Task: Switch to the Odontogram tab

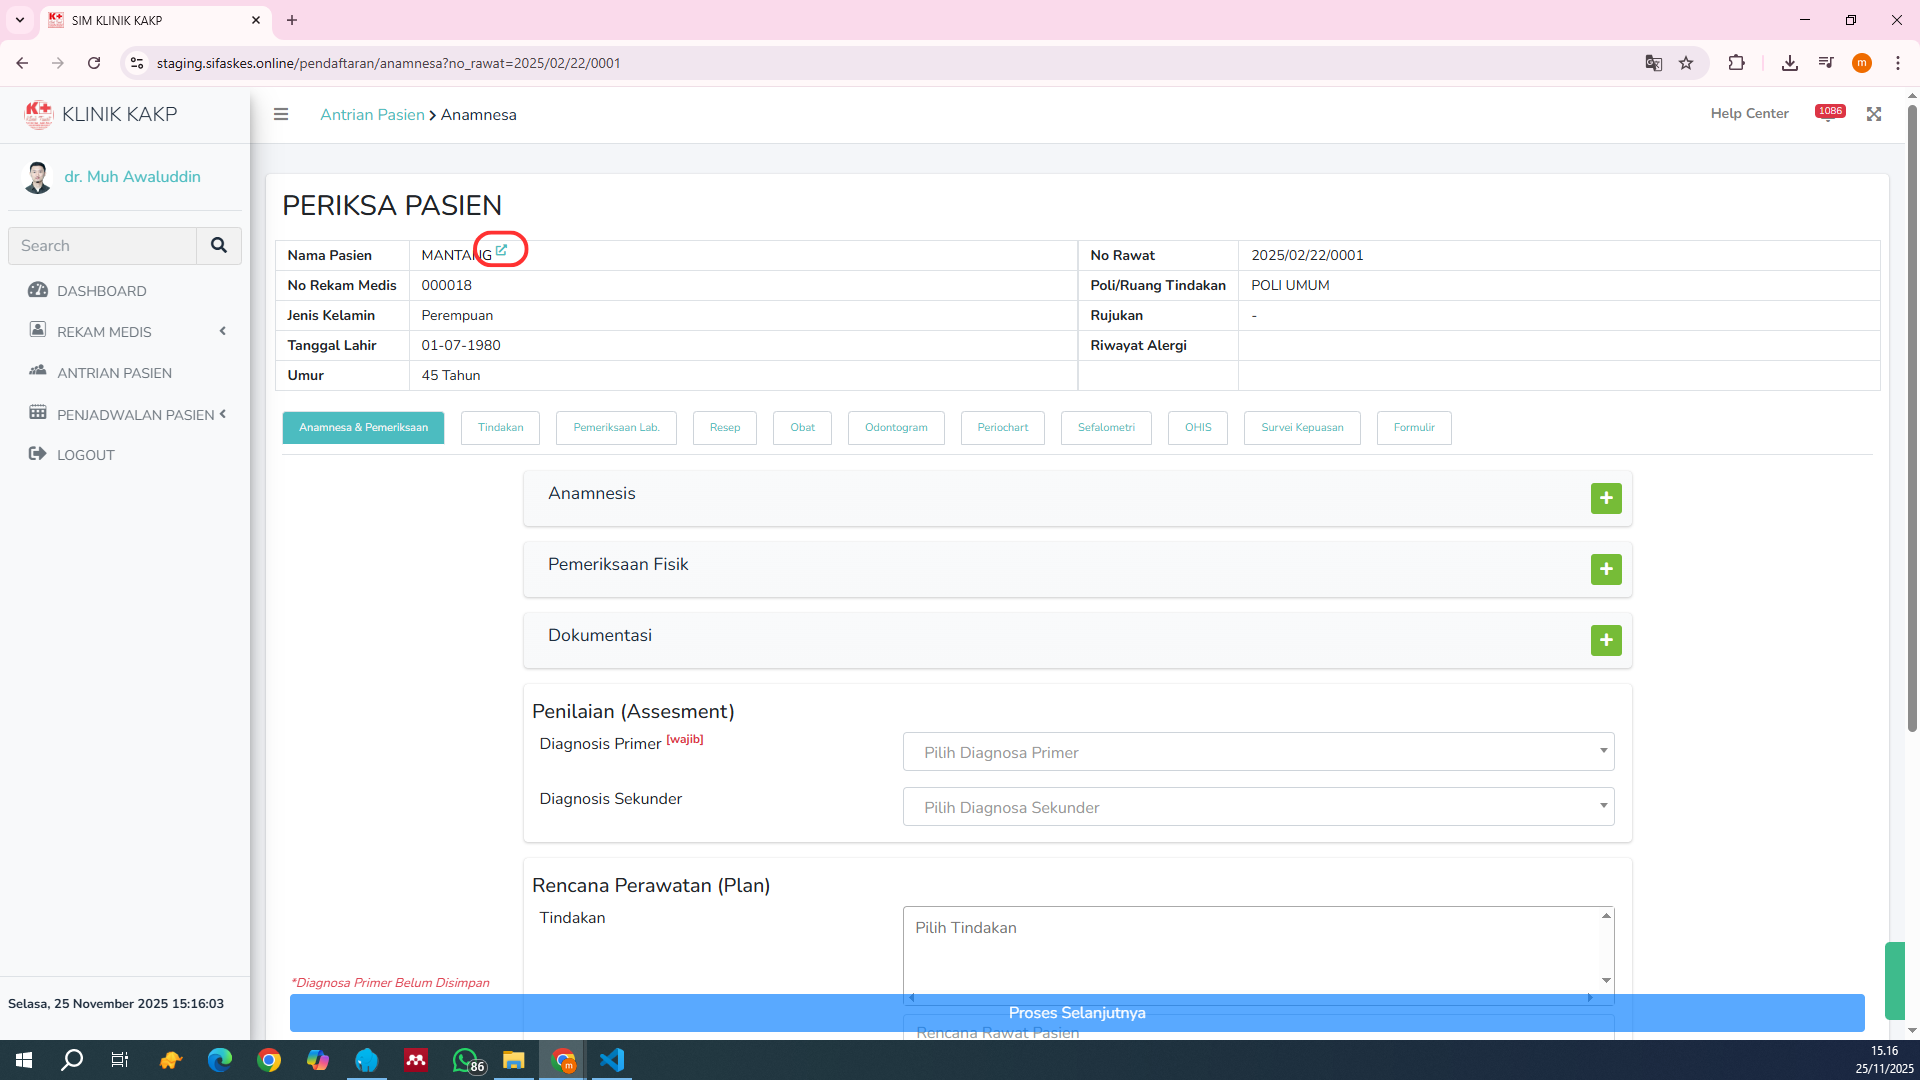Action: click(x=896, y=428)
